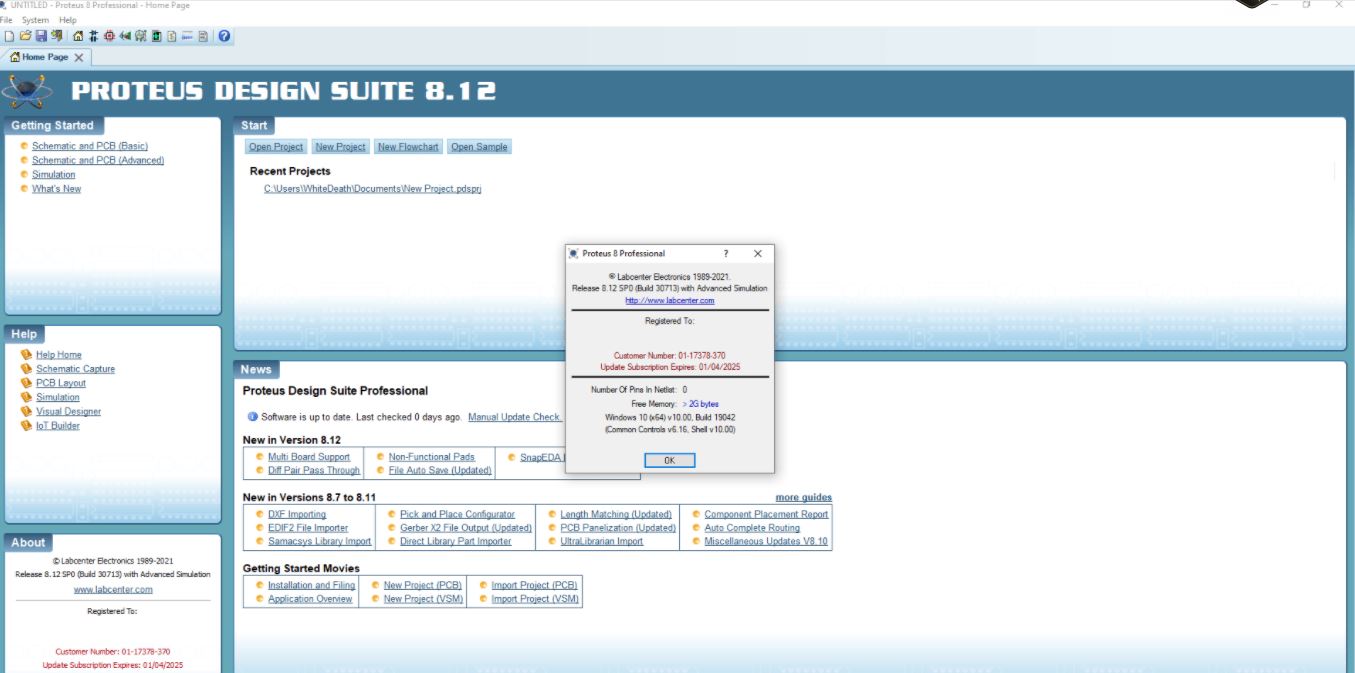Viewport: 1355px width, 673px height.
Task: Open the Gerber Viewer toolbar icon
Action: tap(141, 36)
